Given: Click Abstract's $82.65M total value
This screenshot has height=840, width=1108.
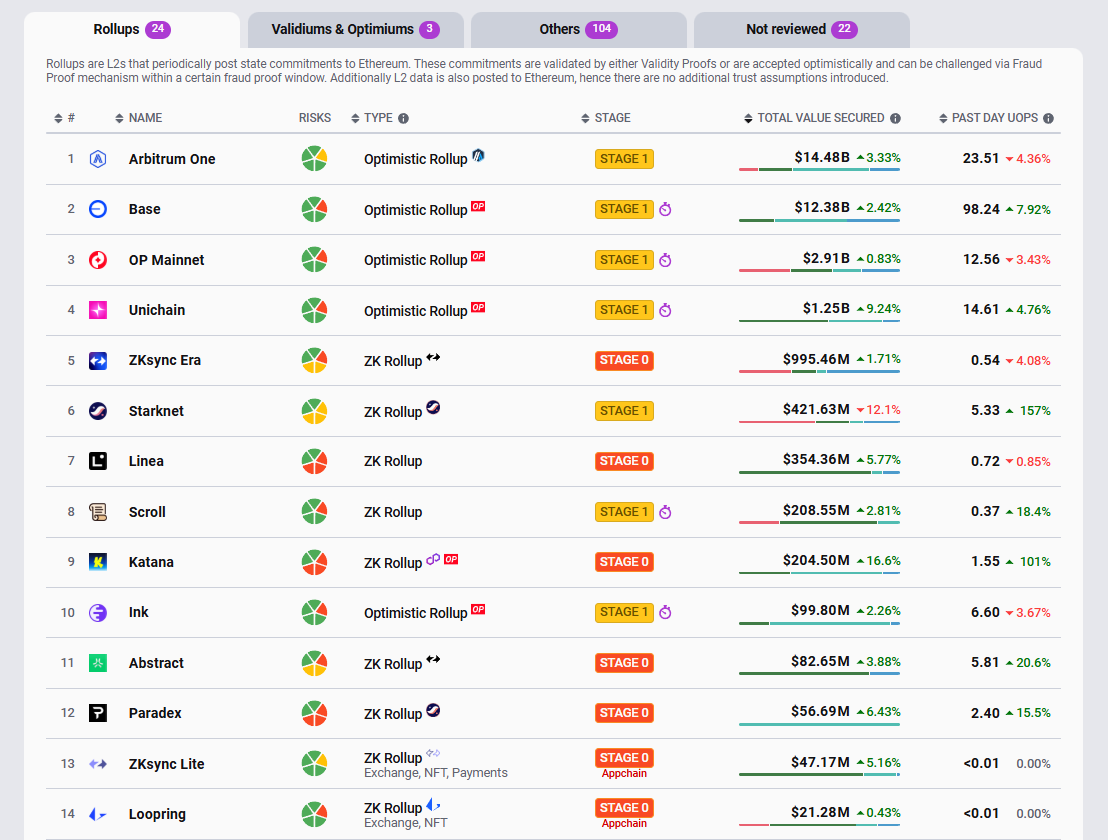Looking at the screenshot, I should [x=820, y=662].
